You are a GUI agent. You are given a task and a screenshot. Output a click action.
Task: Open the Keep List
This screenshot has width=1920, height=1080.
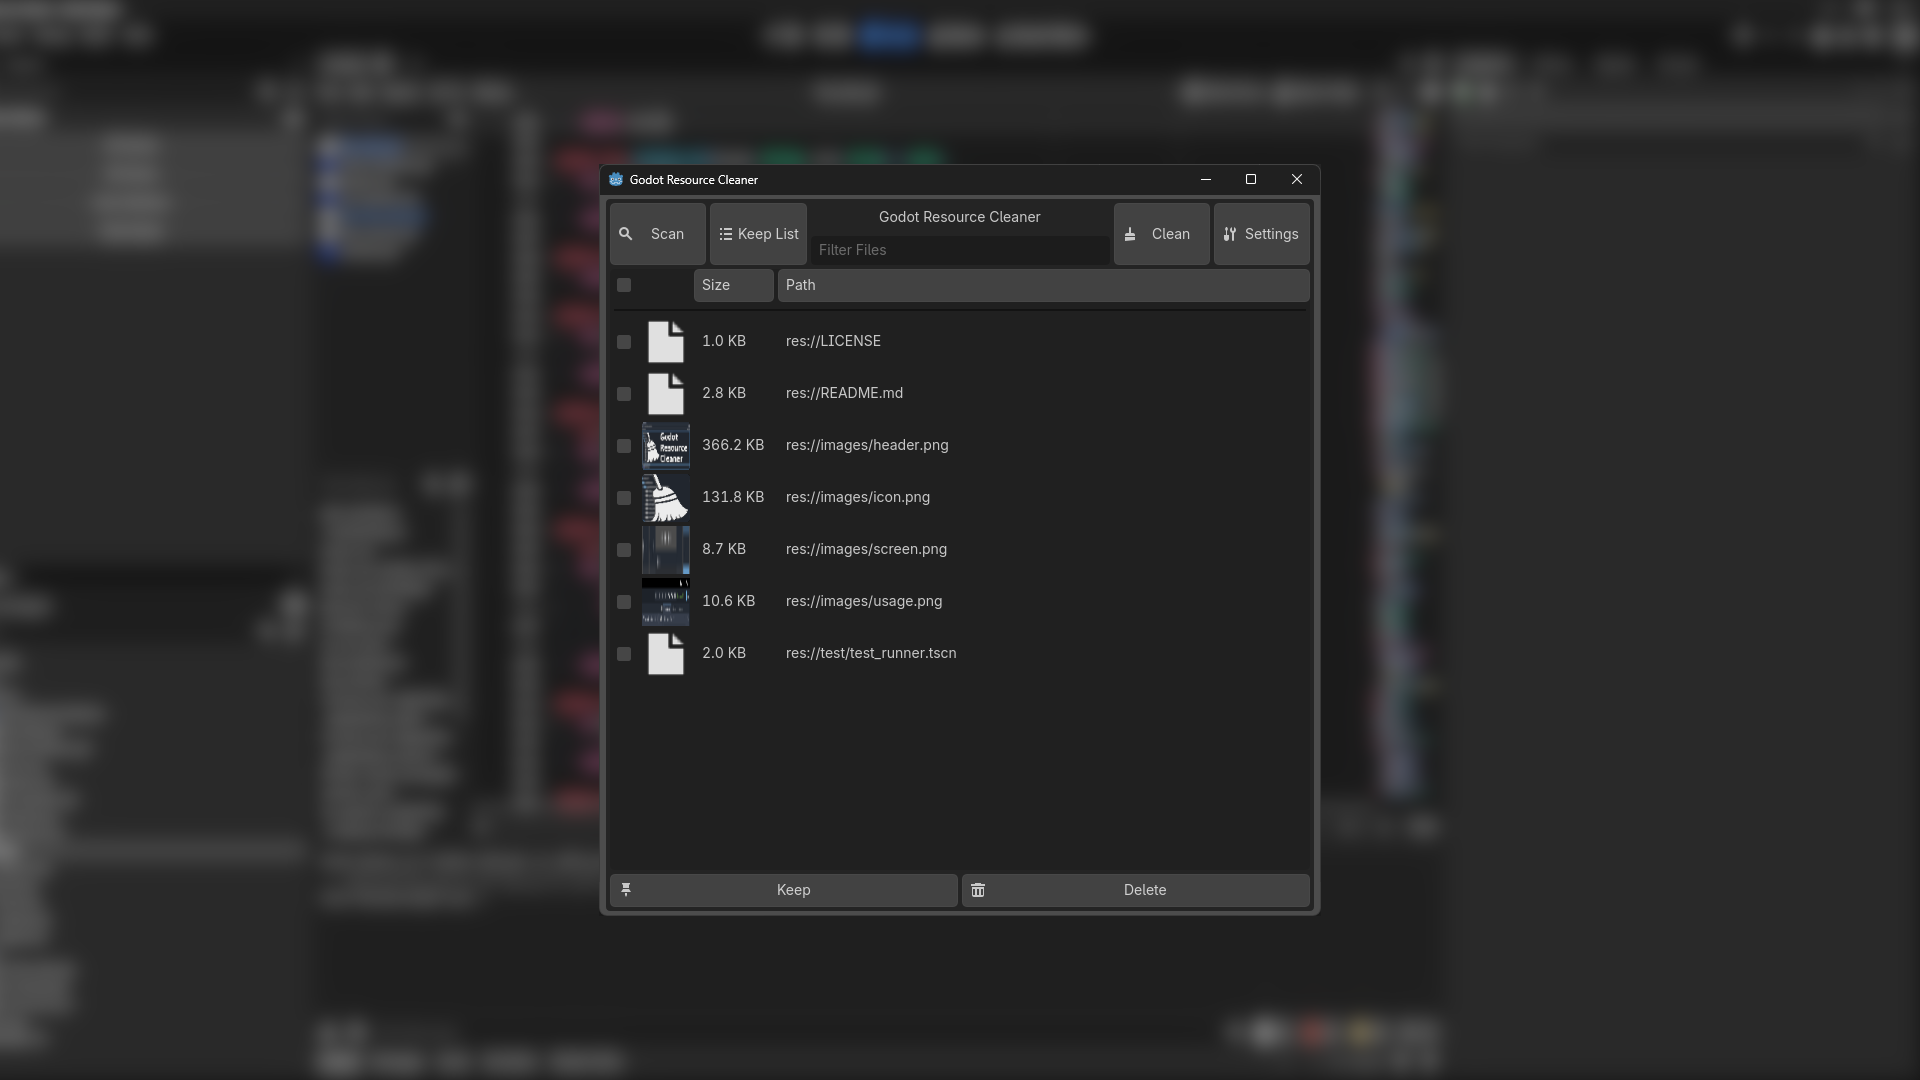758,234
